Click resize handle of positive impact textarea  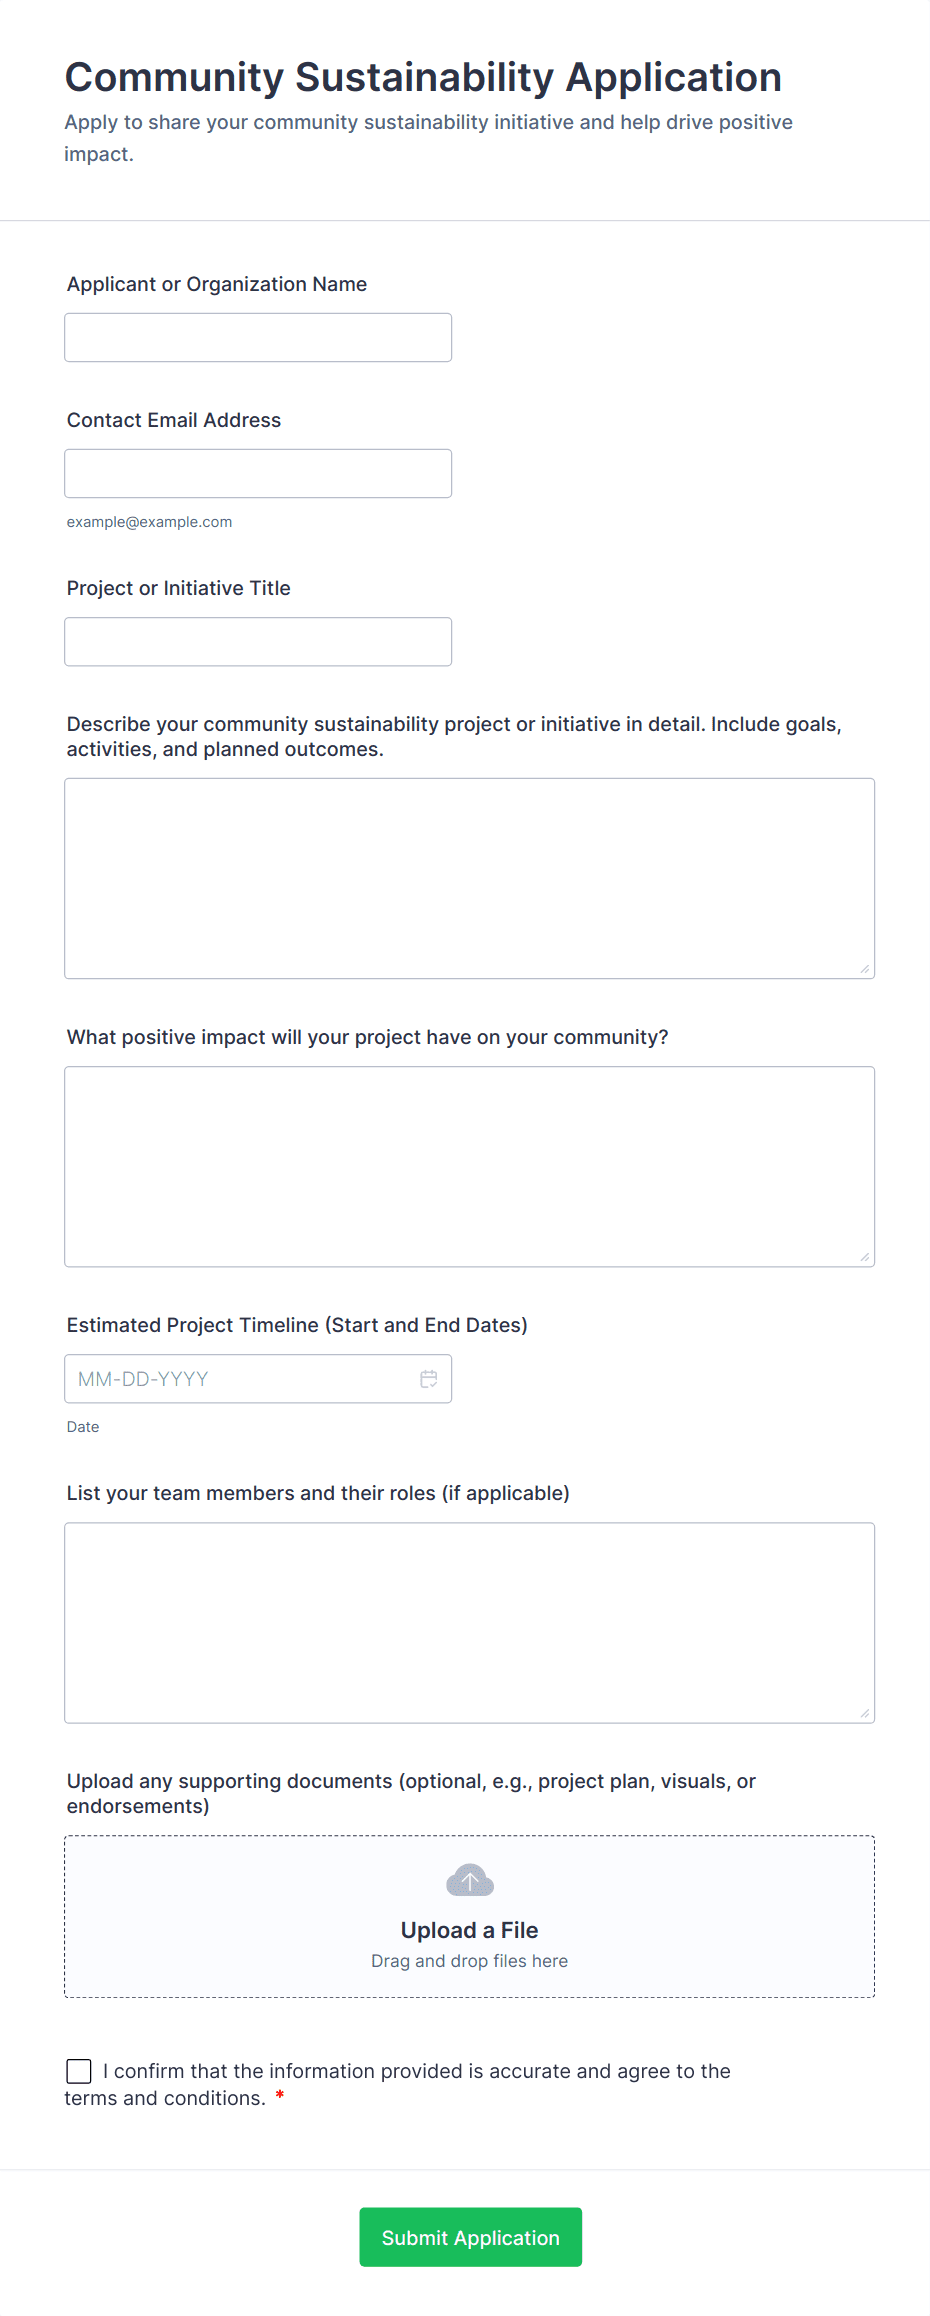coord(865,1257)
